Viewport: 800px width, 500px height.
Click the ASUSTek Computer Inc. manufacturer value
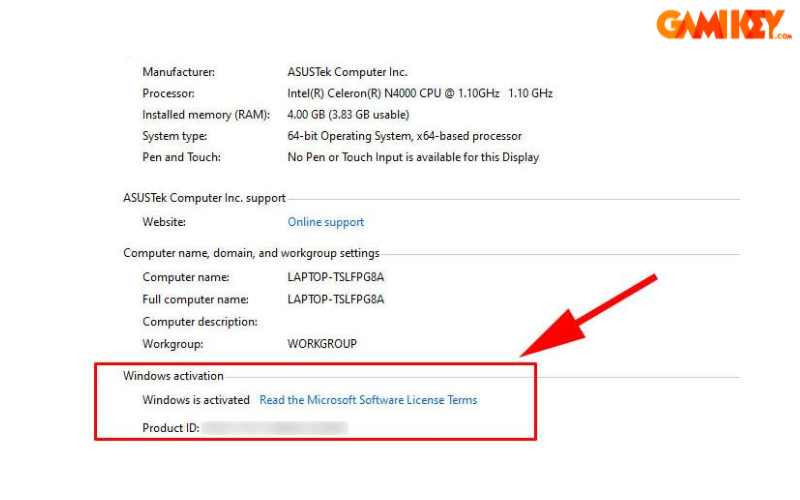coord(347,72)
